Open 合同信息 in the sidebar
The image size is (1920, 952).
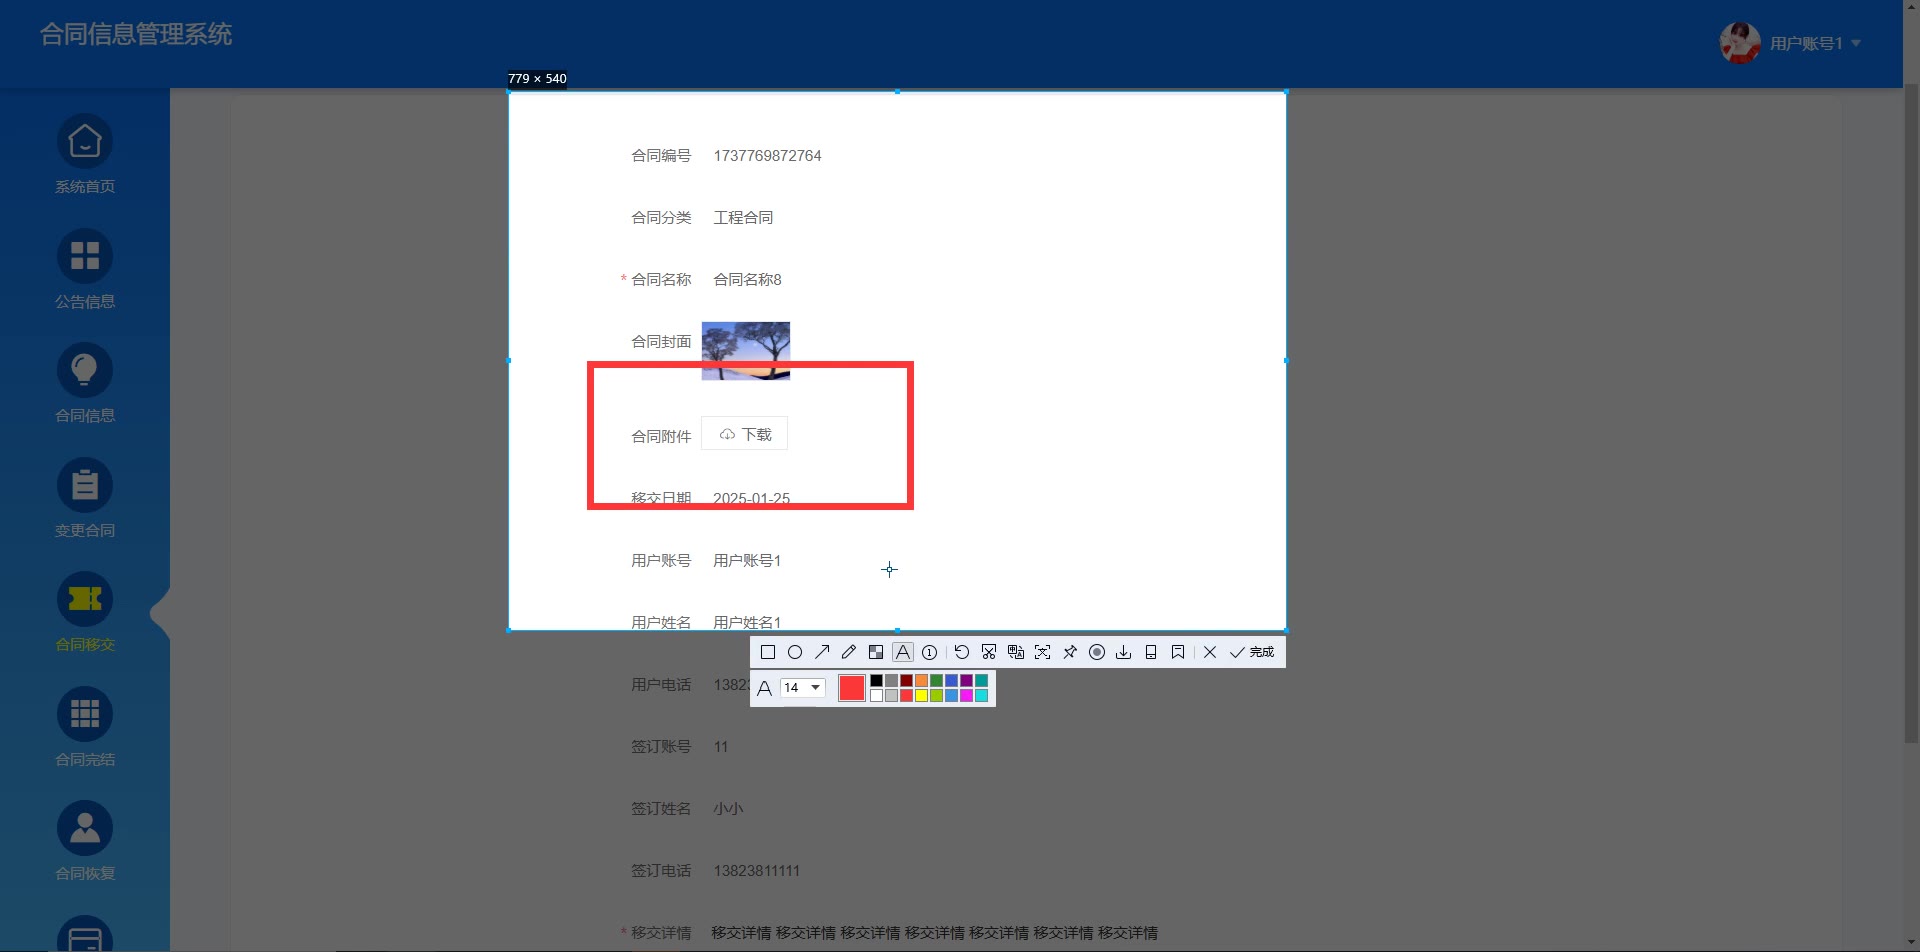[85, 384]
